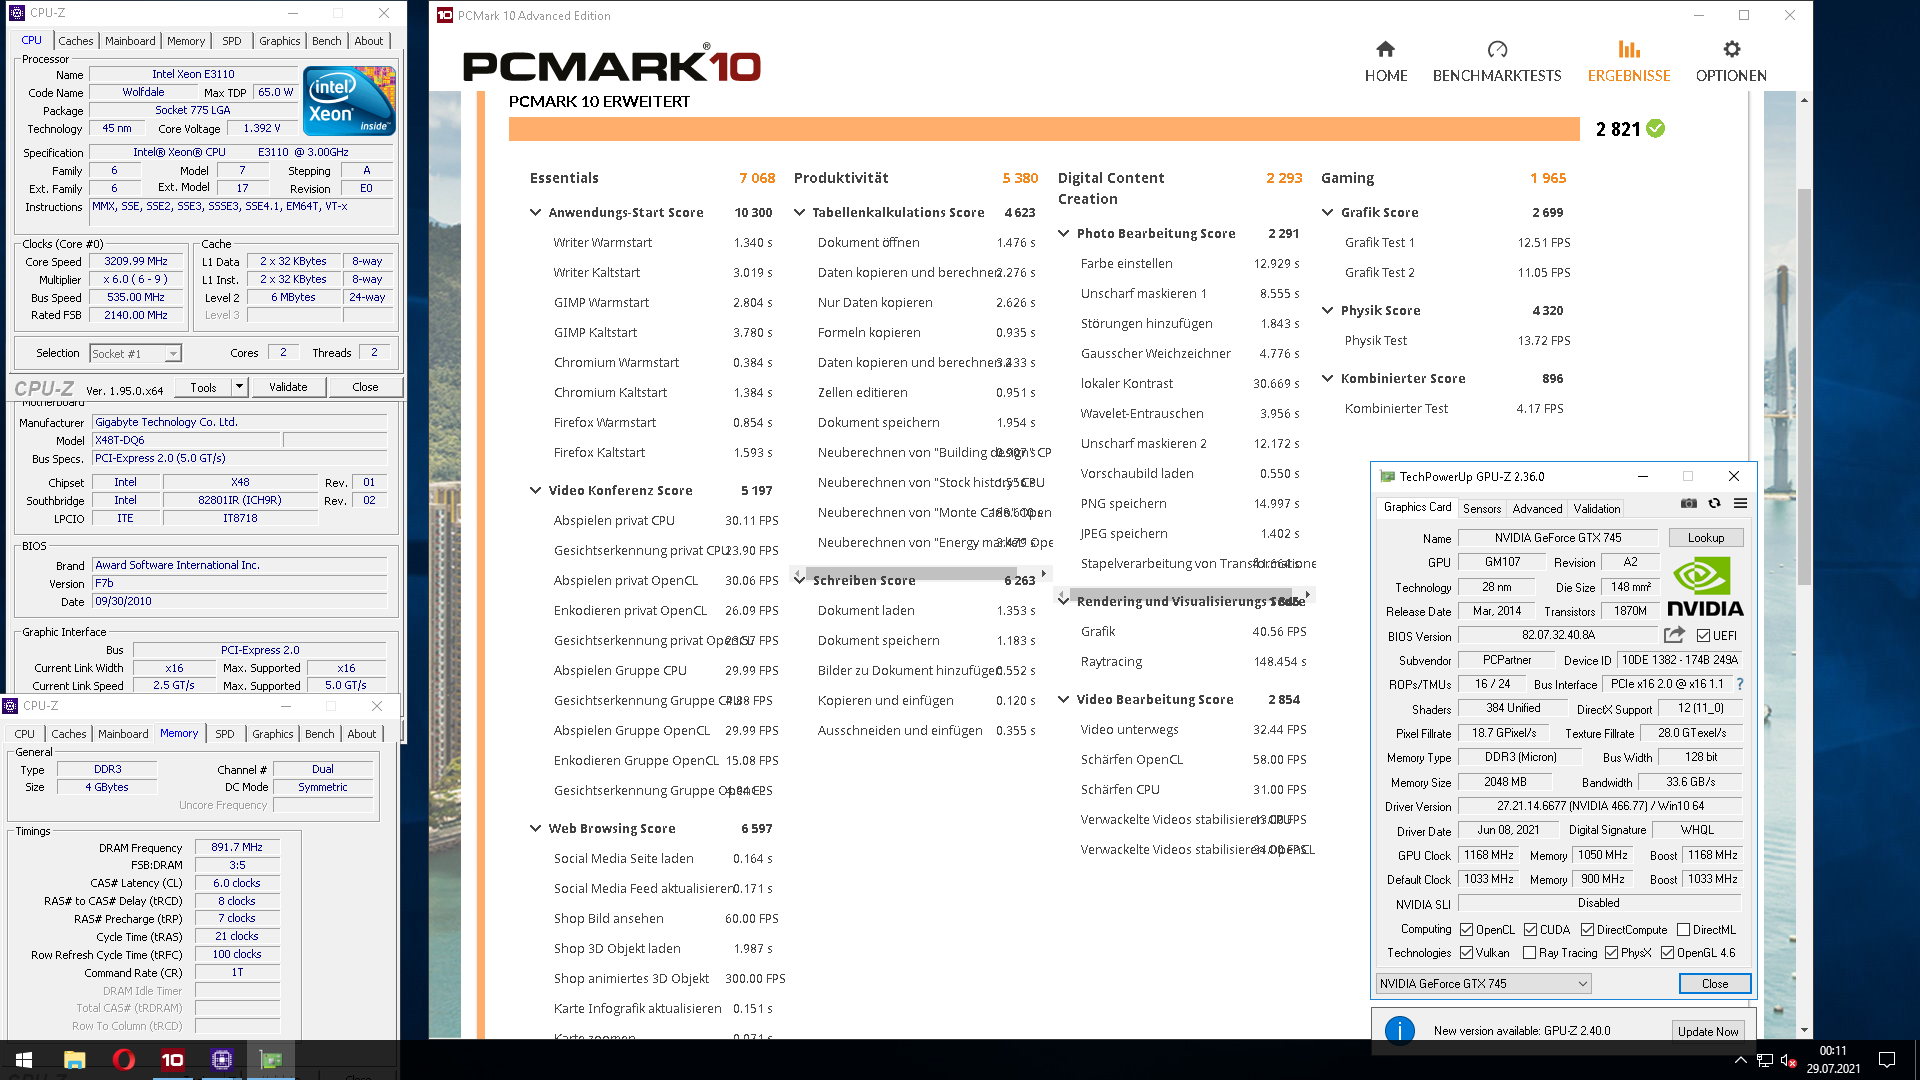Open File Explorer from the taskbar
Image resolution: width=1920 pixels, height=1080 pixels.
point(74,1059)
